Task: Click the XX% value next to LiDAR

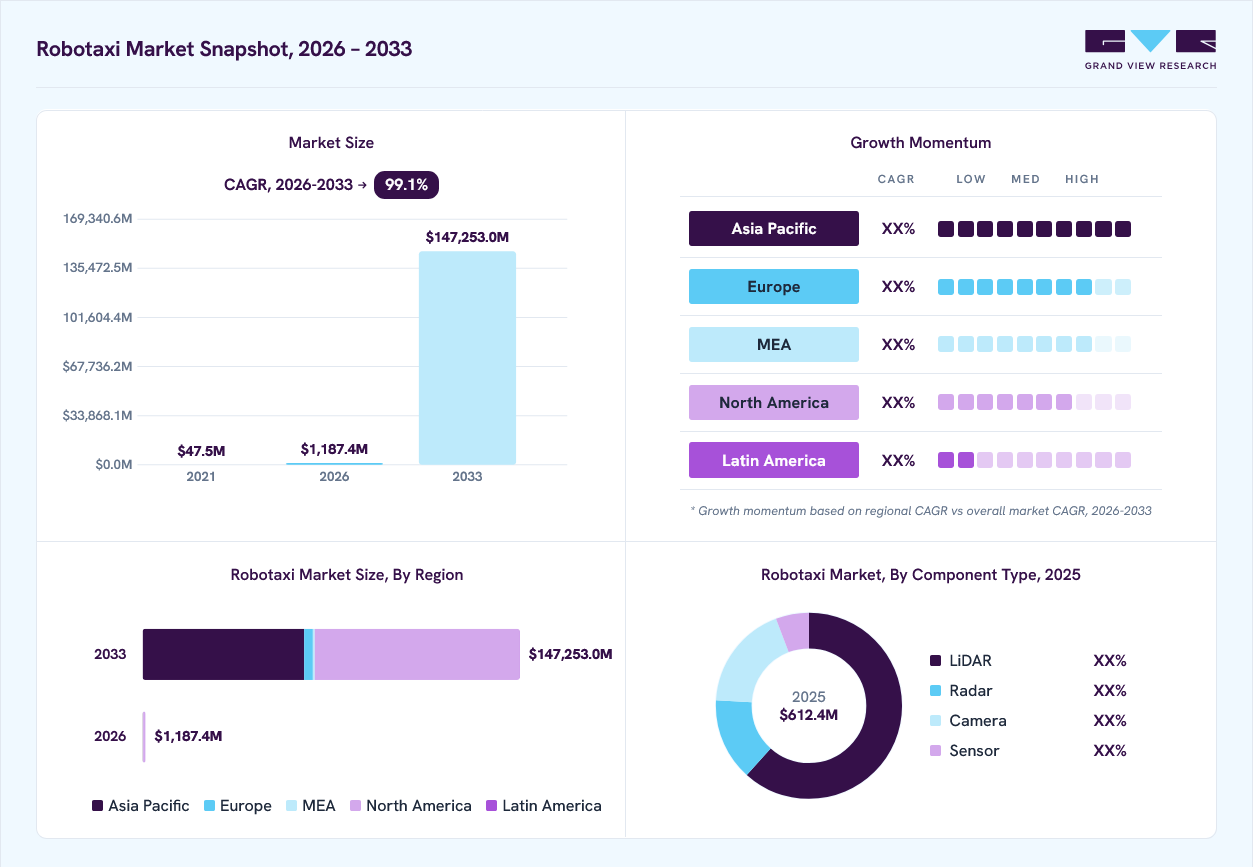Action: coord(1110,661)
